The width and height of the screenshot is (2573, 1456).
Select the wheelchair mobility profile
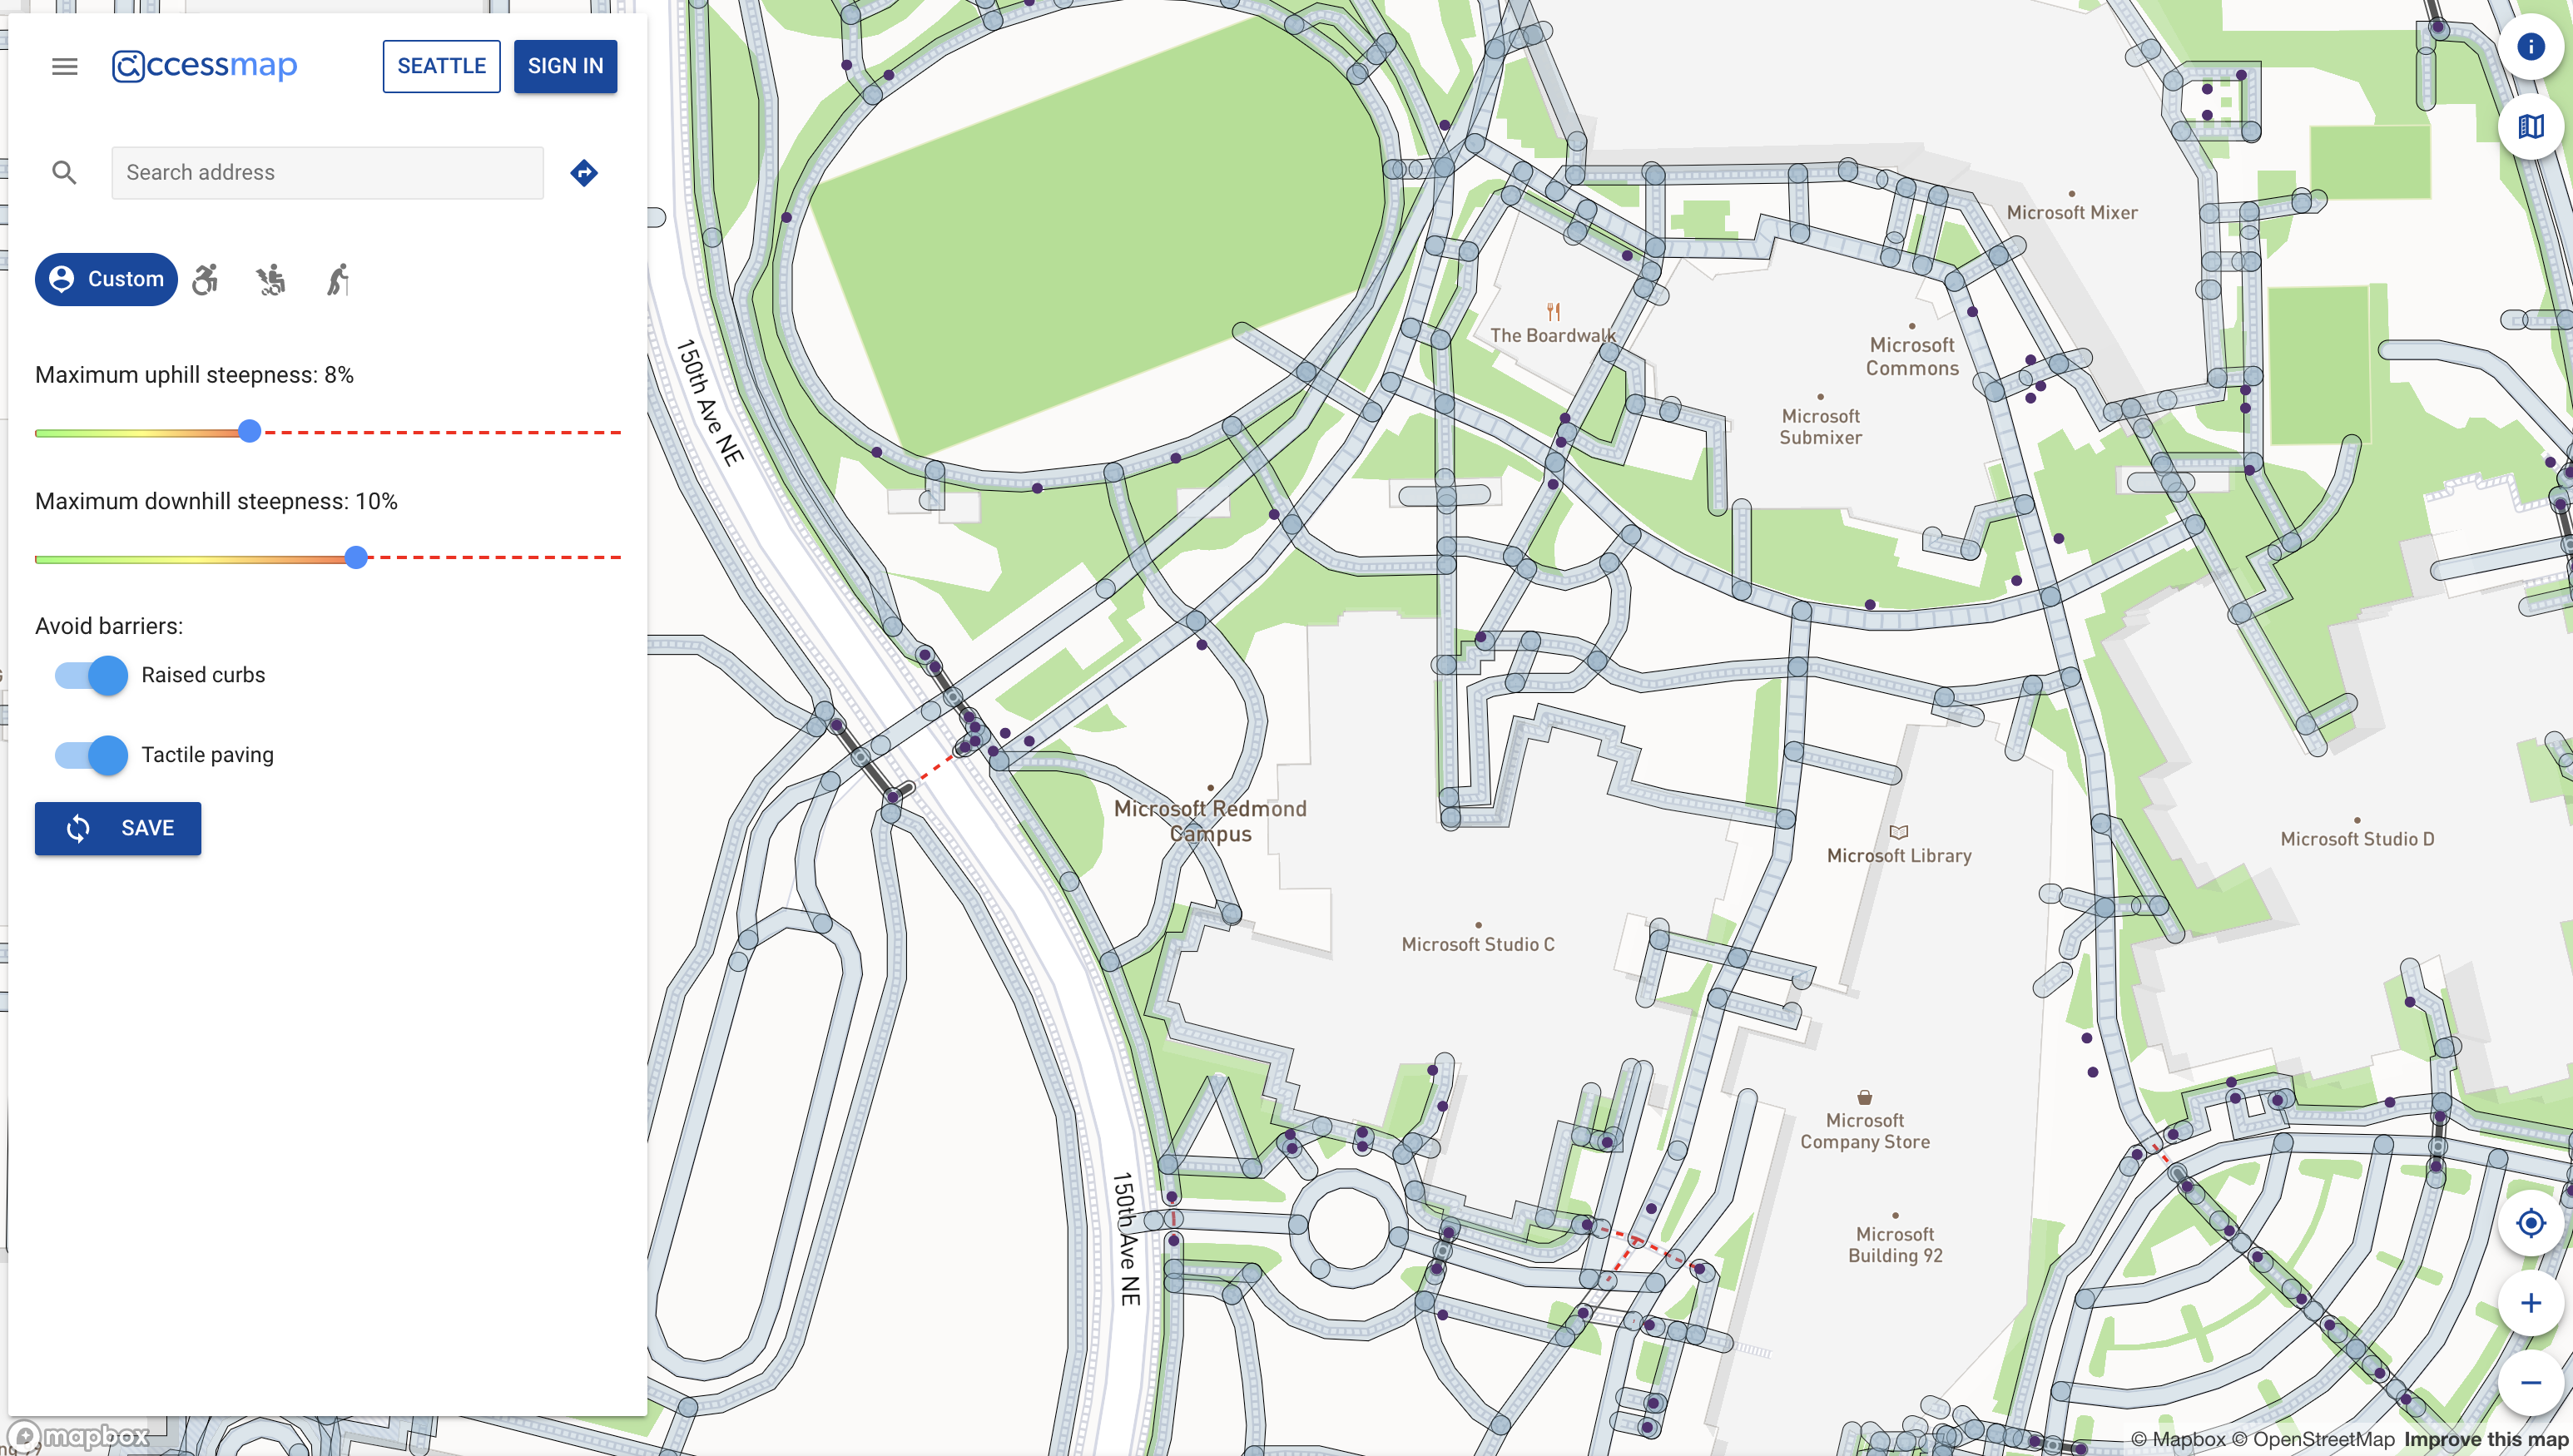pos(206,279)
